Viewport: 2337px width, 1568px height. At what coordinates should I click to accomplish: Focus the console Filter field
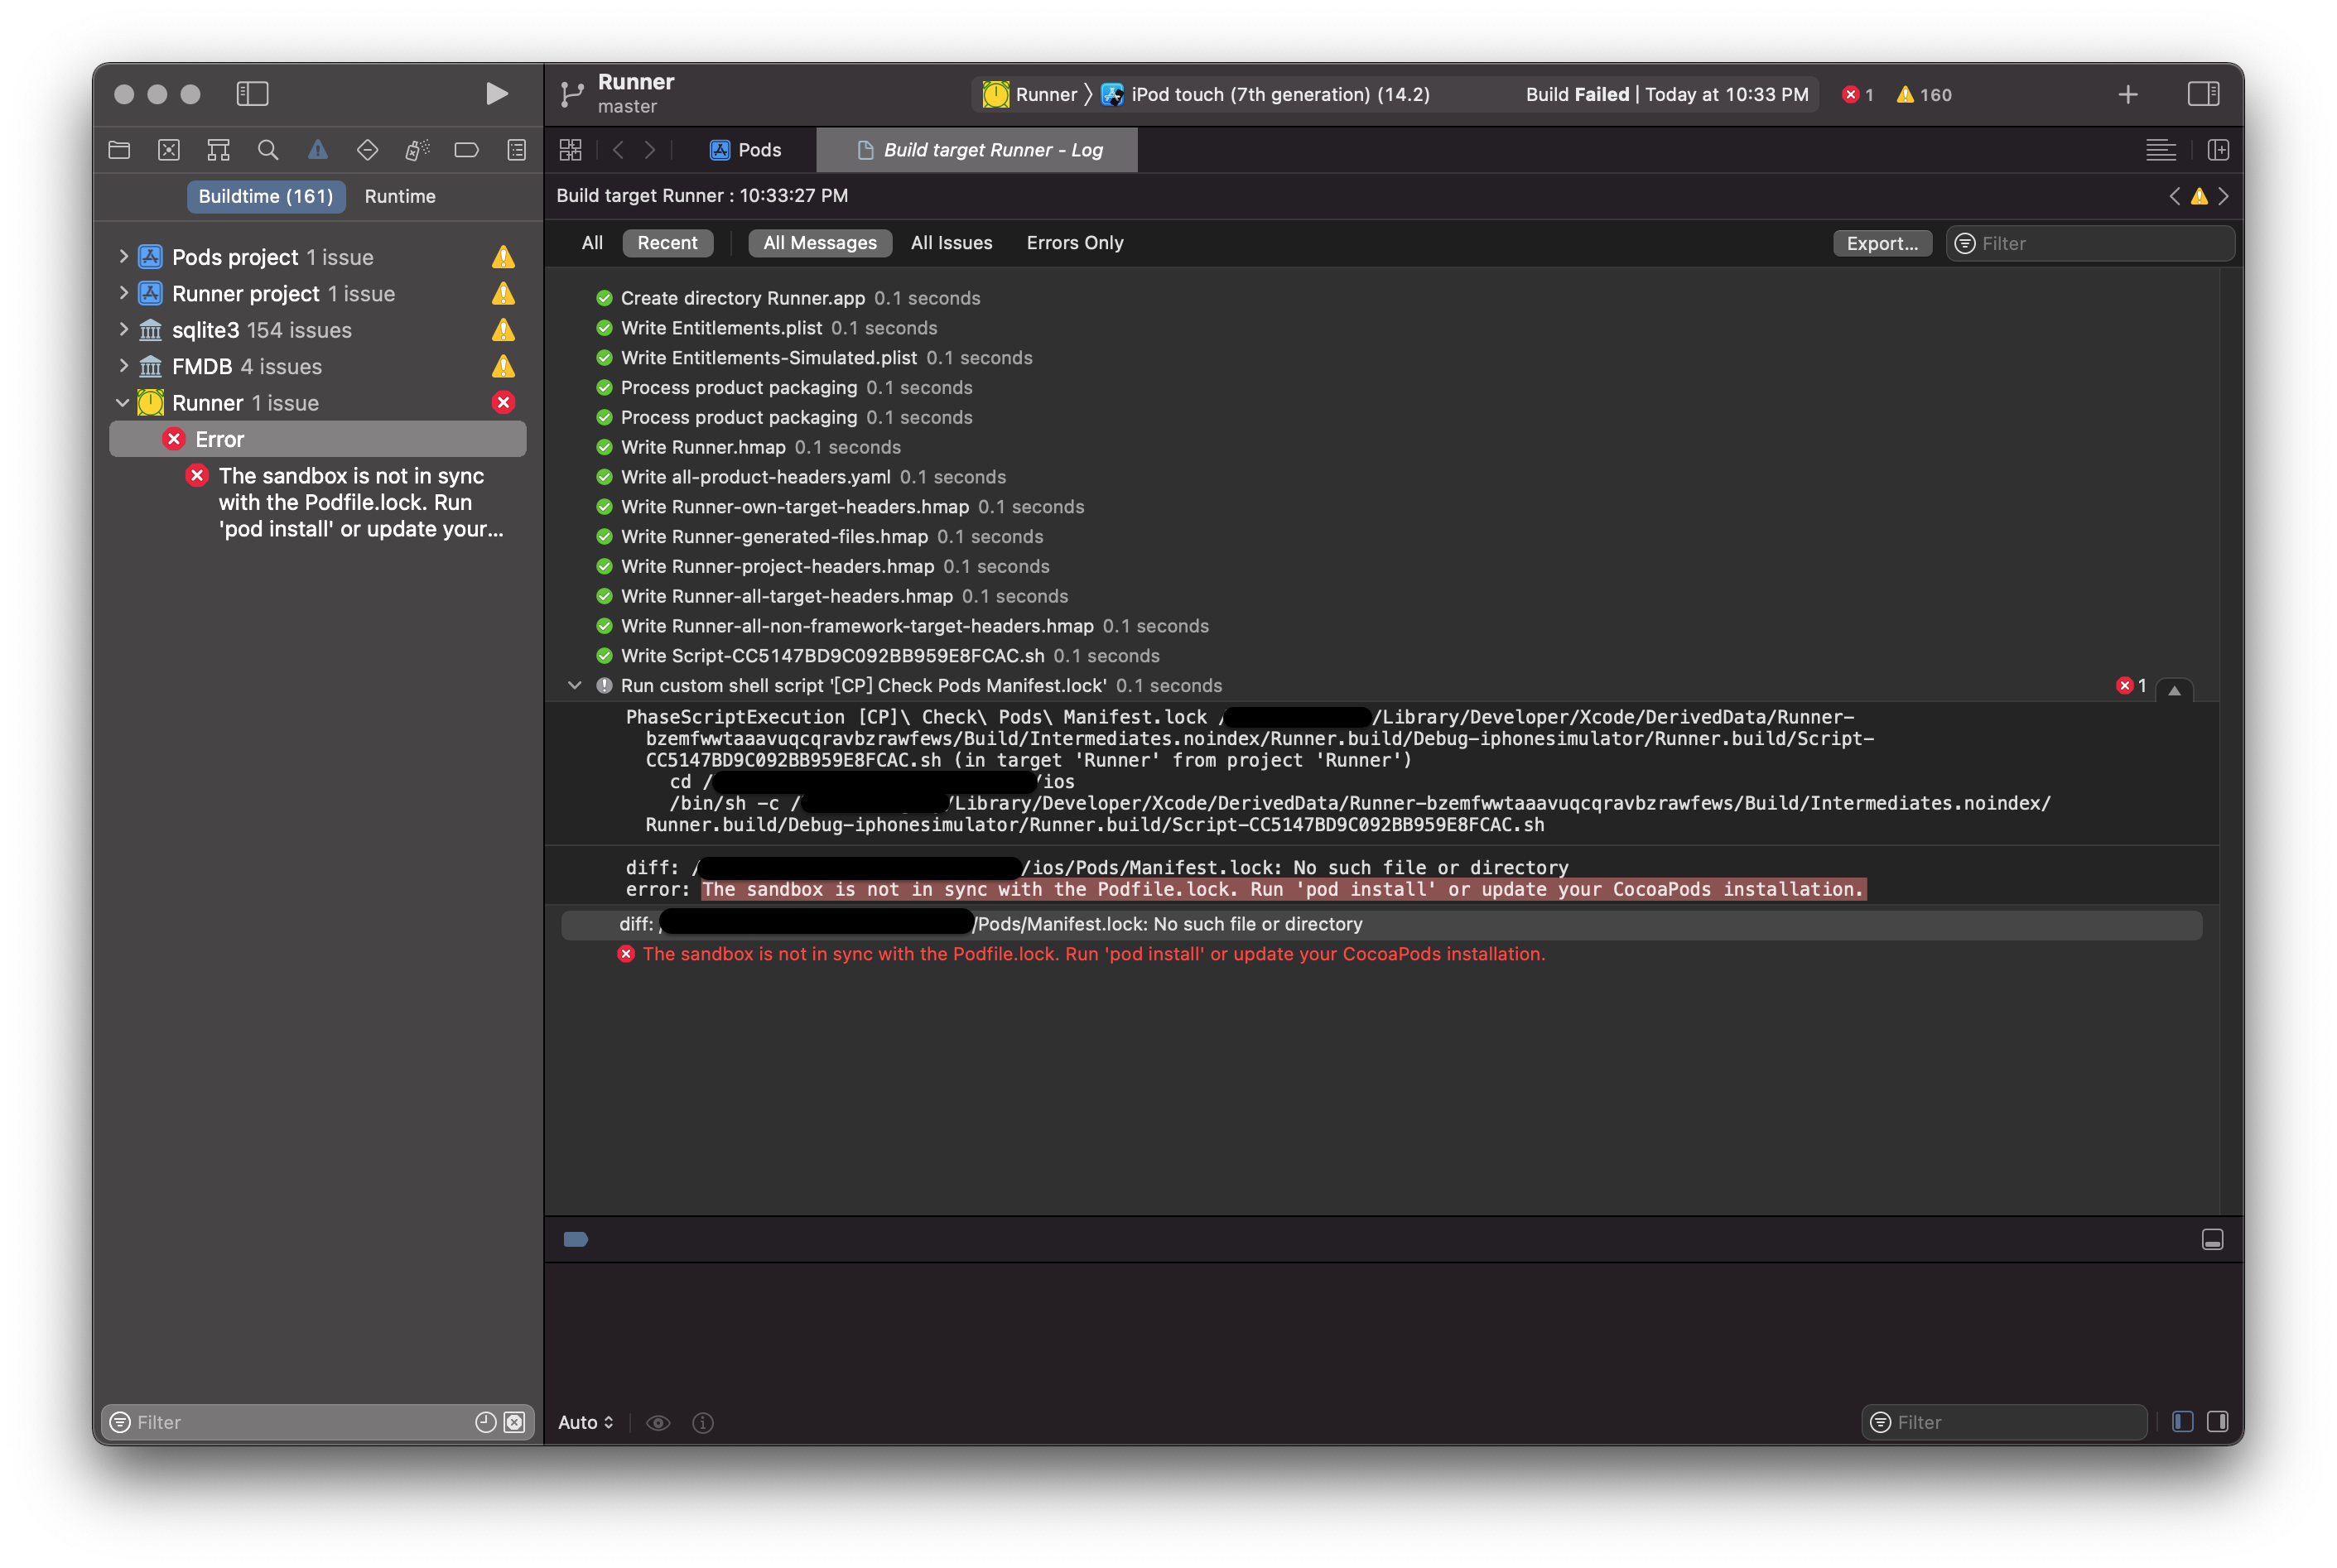coord(2003,1422)
